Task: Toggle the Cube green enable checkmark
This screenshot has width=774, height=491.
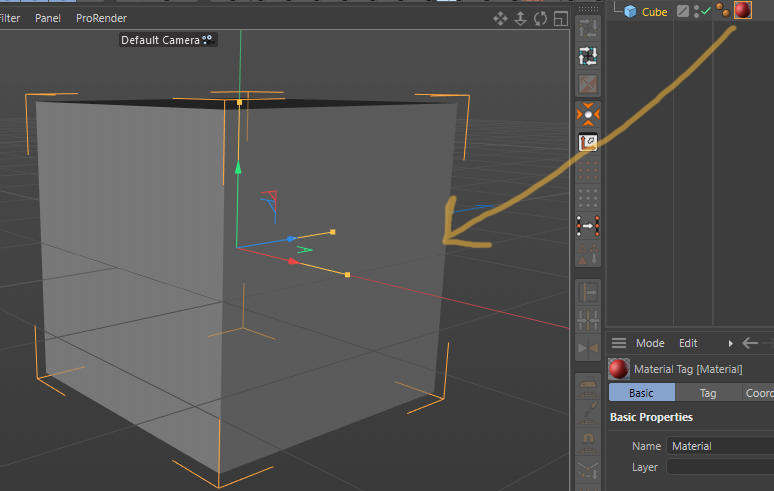Action: tap(706, 12)
